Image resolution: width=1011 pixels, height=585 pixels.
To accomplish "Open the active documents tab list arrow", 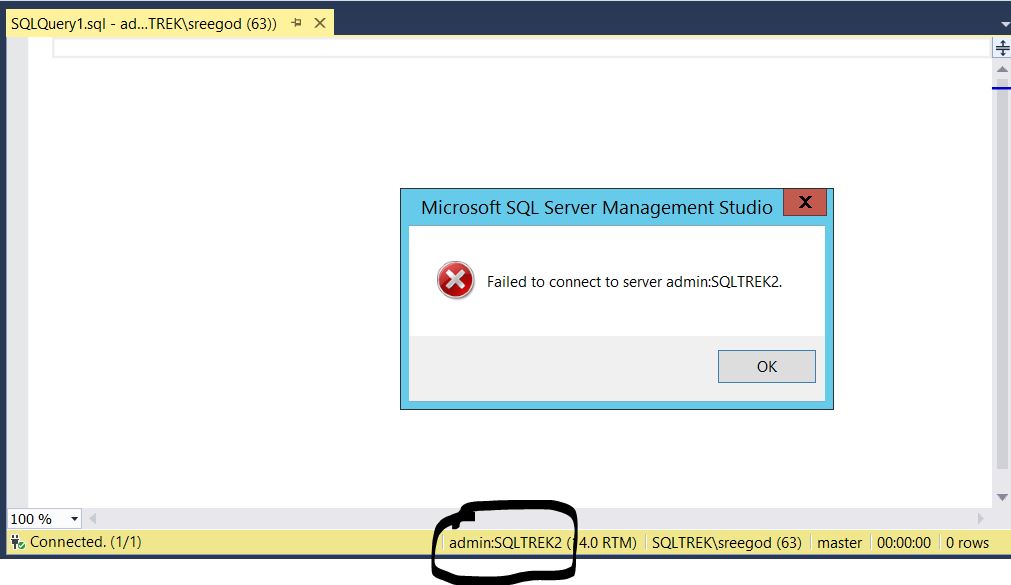I will coord(1003,23).
